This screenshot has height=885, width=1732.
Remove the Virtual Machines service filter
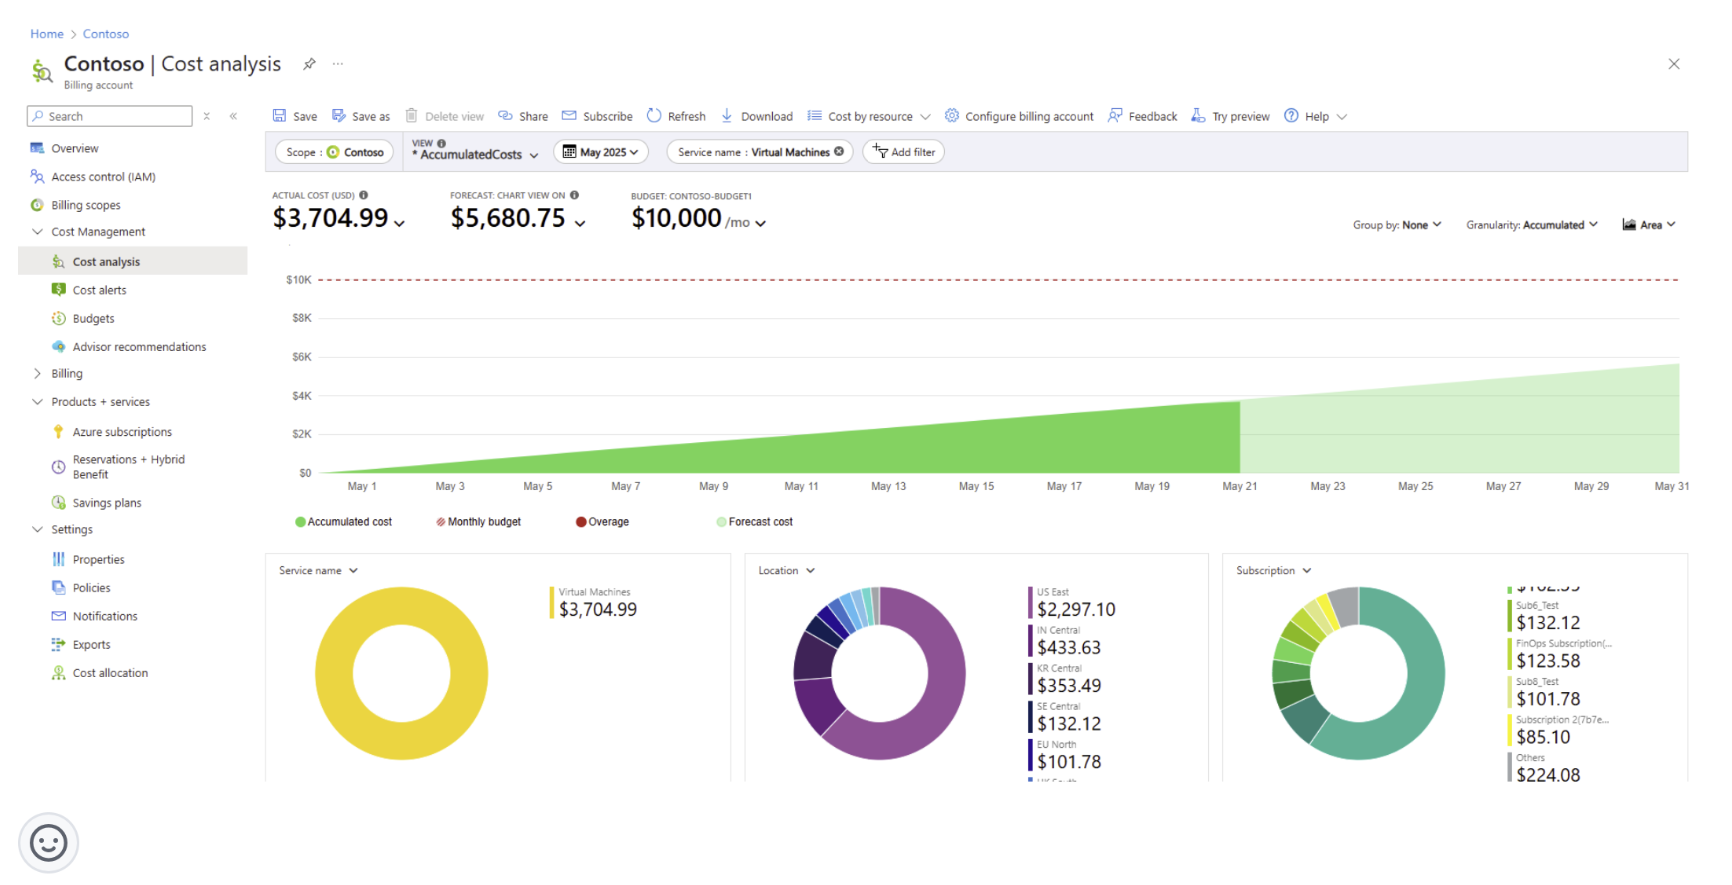pyautogui.click(x=839, y=152)
